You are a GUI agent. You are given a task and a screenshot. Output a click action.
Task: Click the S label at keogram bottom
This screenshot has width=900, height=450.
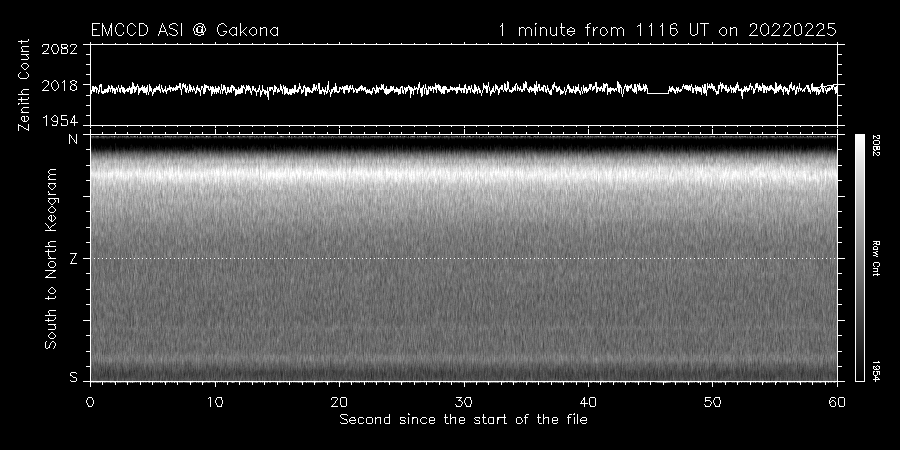coord(73,378)
